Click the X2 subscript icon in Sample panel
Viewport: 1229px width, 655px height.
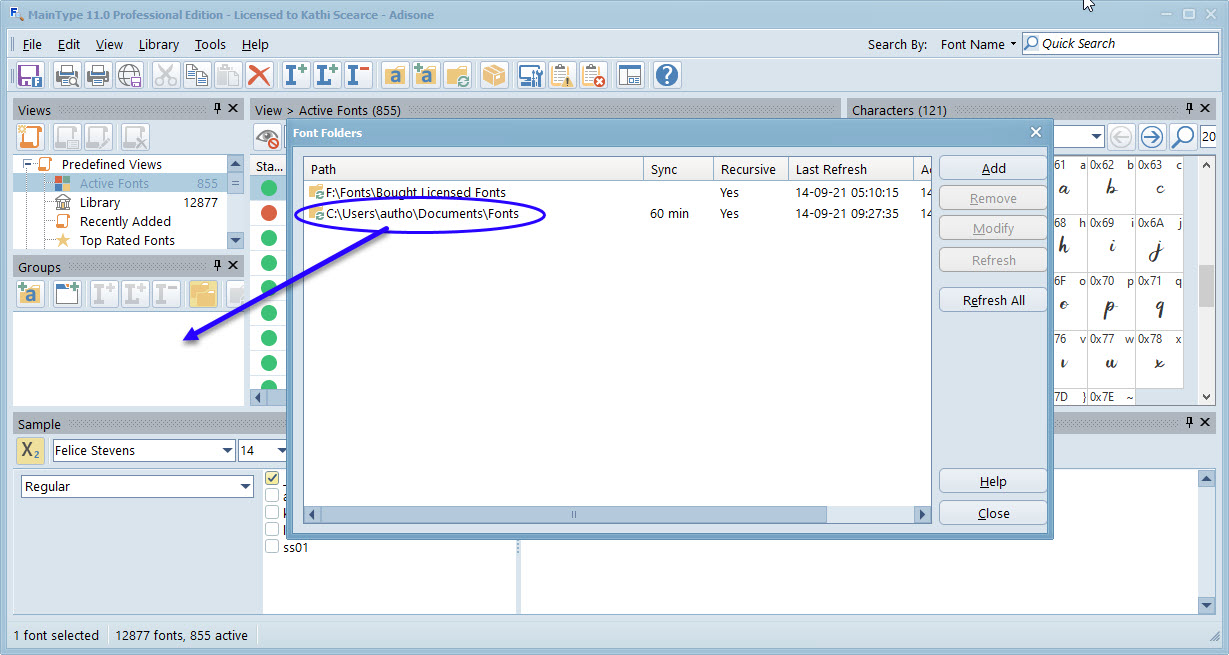[31, 451]
